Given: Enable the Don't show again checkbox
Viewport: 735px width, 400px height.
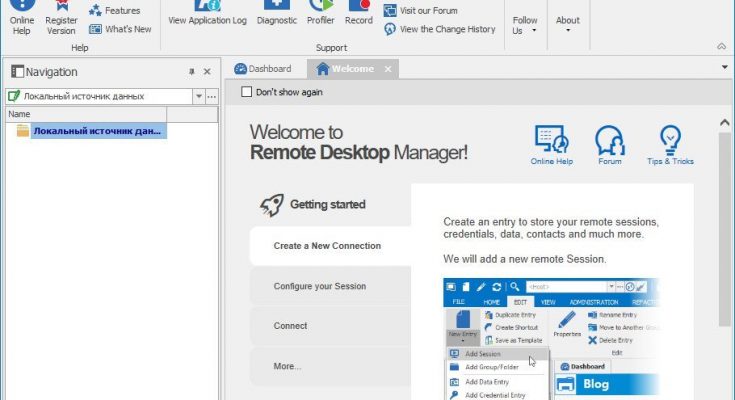Looking at the screenshot, I should 247,92.
